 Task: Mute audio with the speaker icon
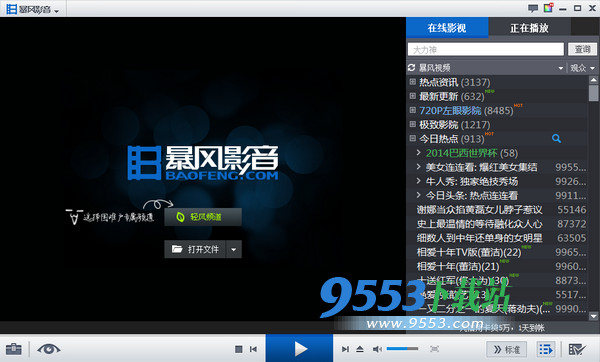(x=377, y=349)
